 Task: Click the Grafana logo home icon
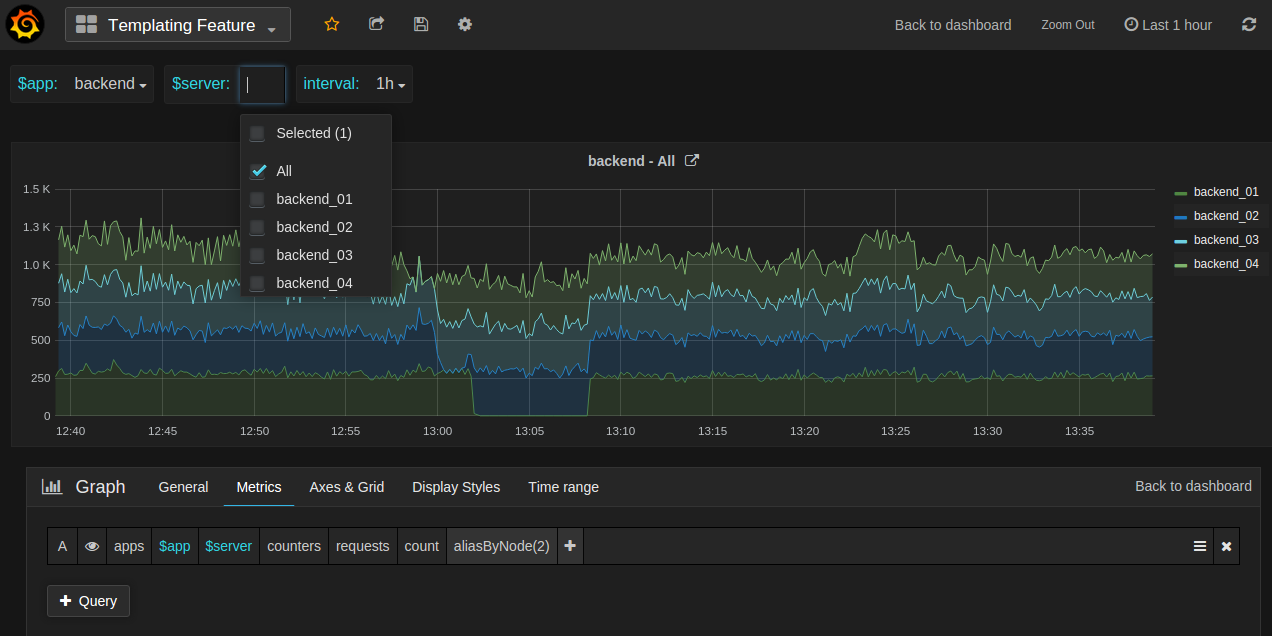point(25,25)
